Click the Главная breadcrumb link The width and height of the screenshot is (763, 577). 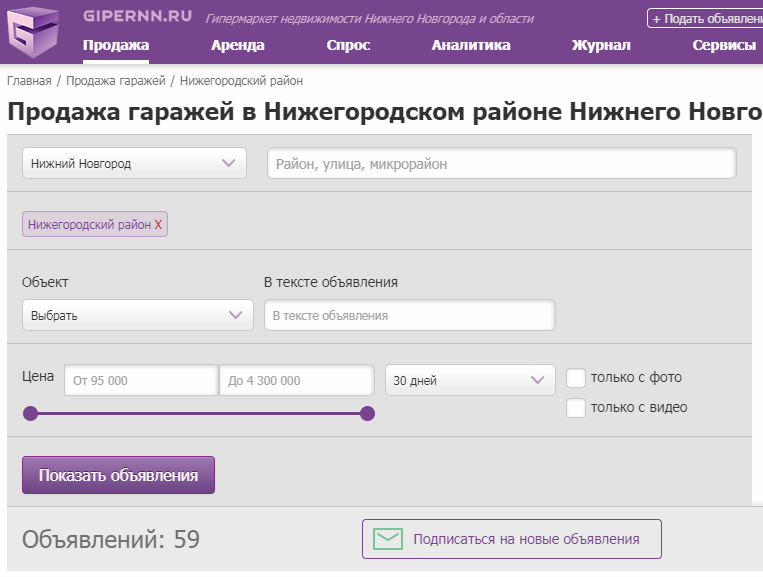tap(29, 80)
